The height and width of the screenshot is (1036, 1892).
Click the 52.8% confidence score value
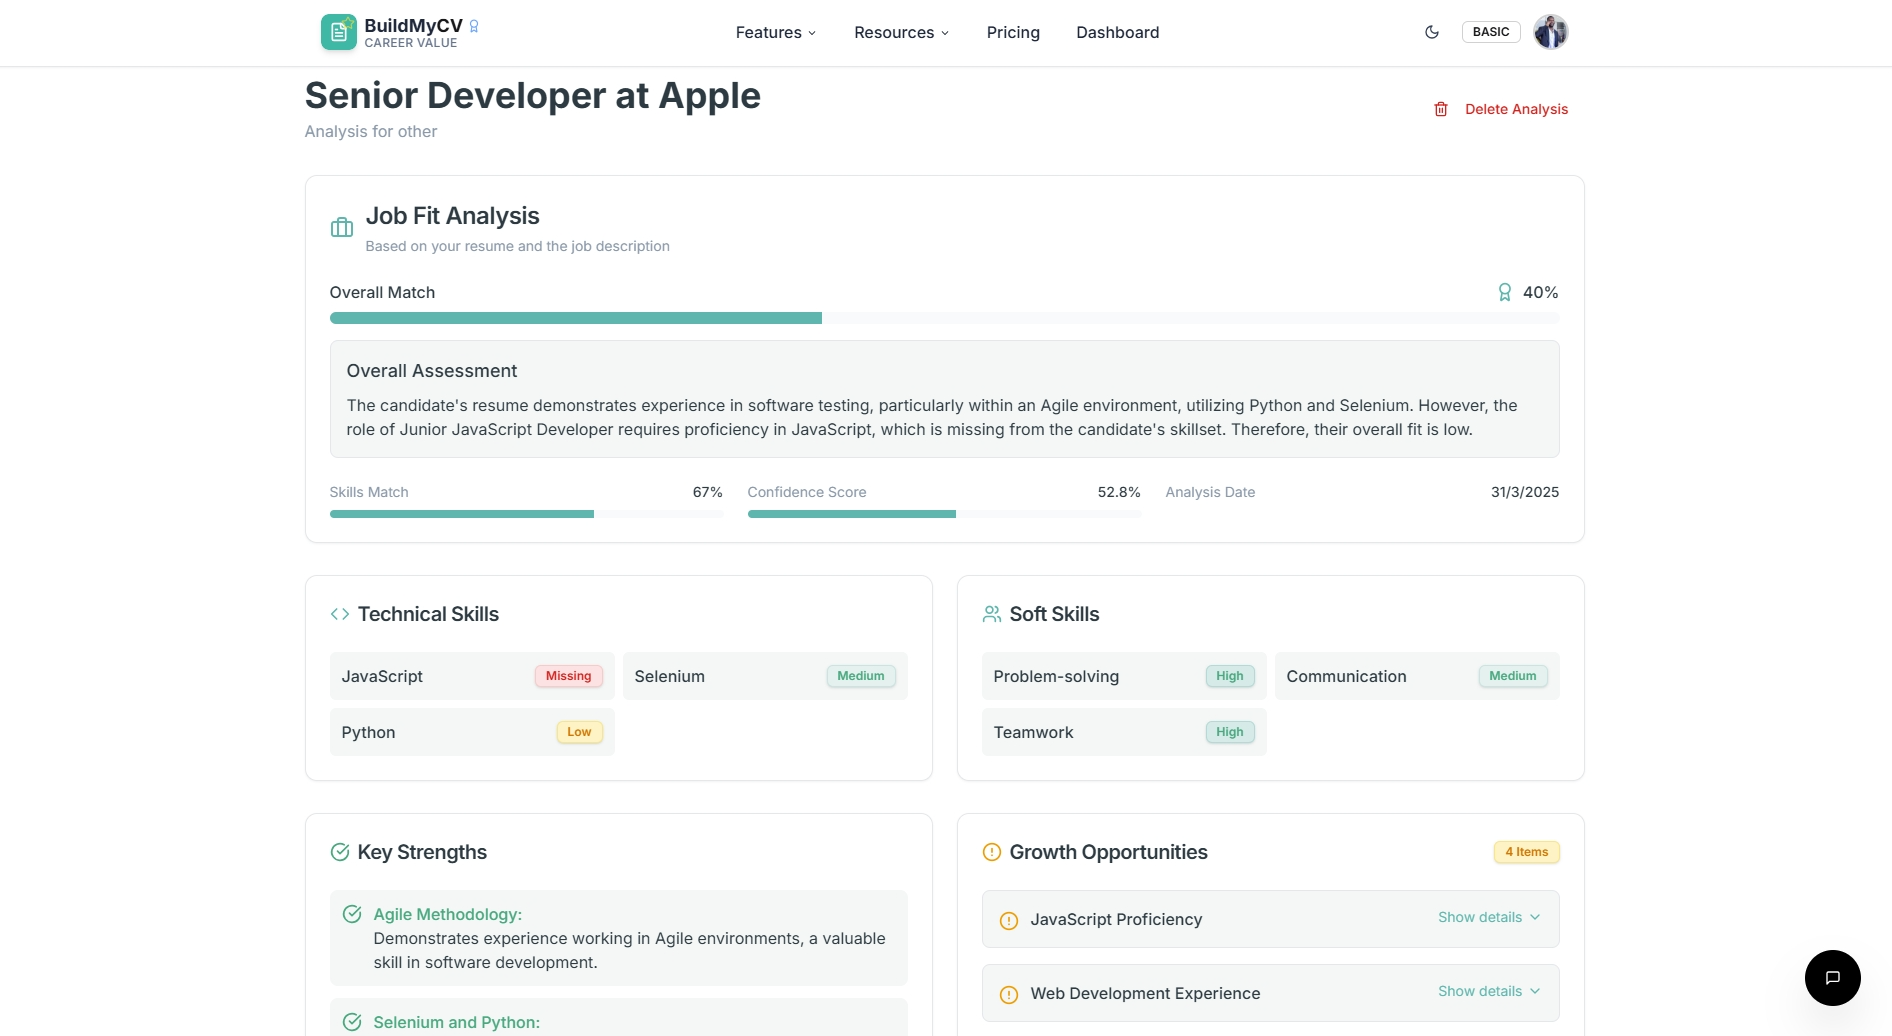coord(1119,492)
